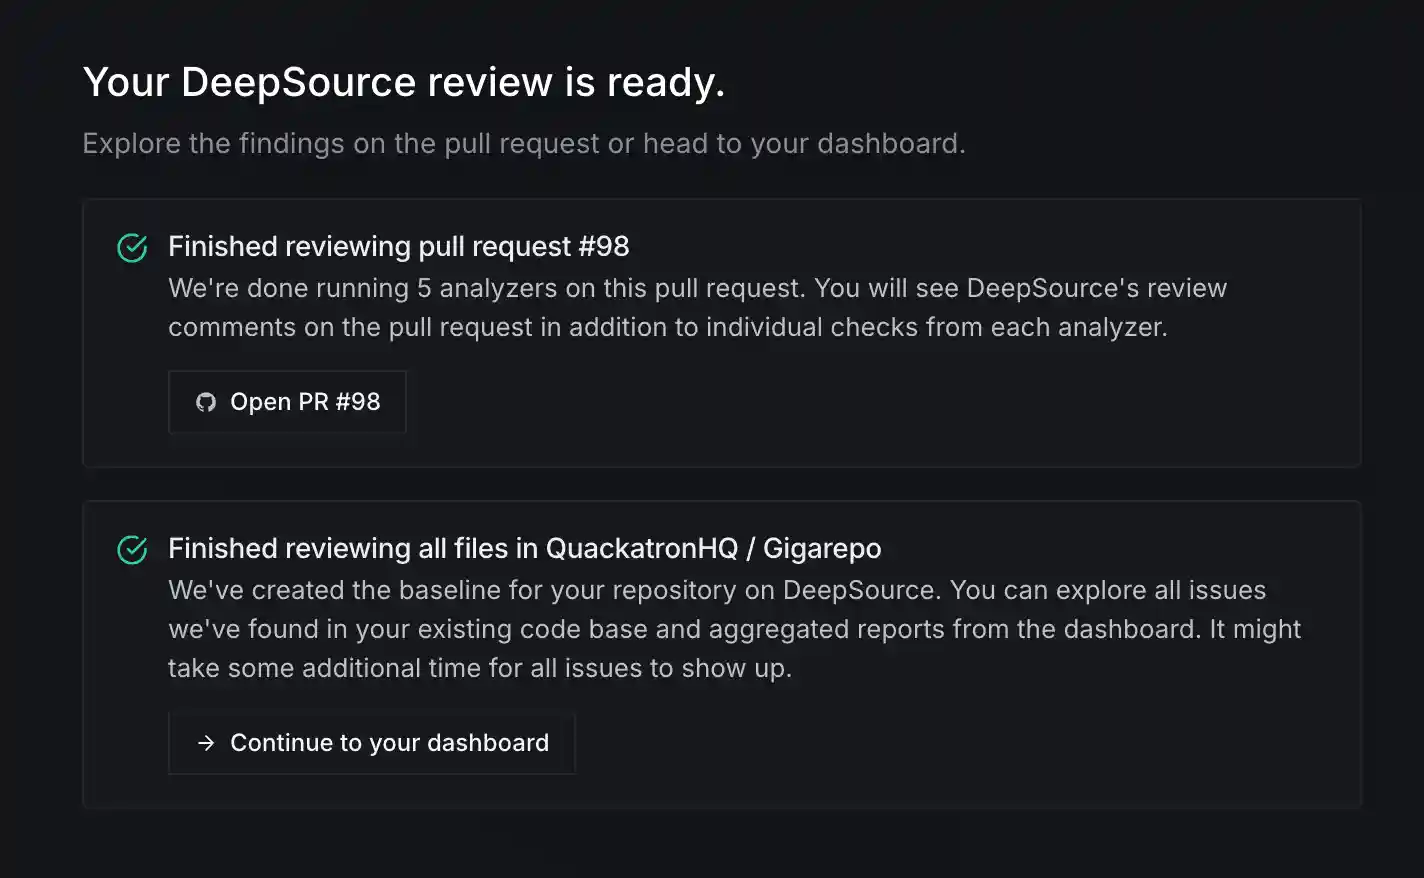Click 'pull request' in the subtitle sentence
The width and height of the screenshot is (1424, 878).
point(521,144)
